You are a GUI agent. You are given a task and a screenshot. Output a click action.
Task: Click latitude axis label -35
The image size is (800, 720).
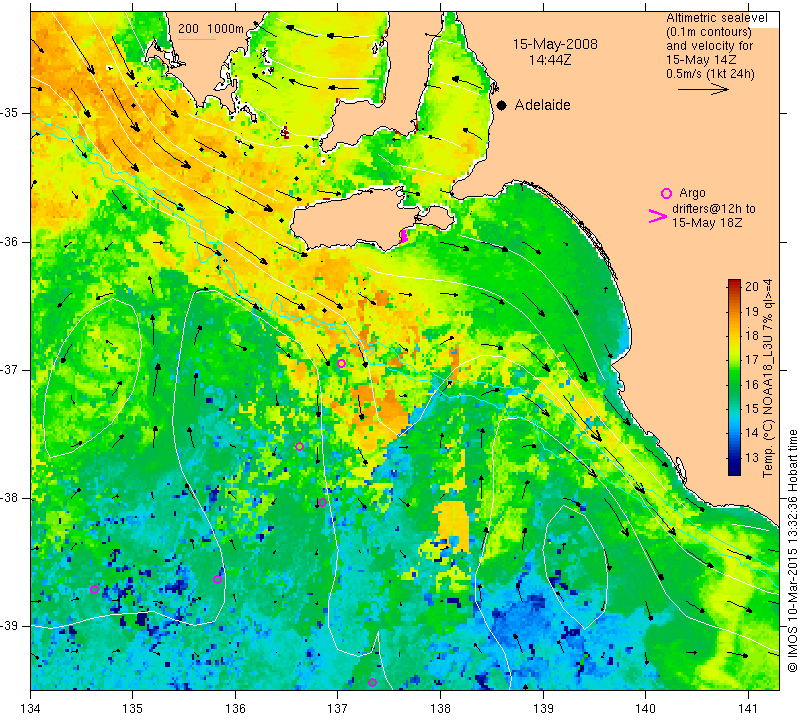pyautogui.click(x=10, y=113)
